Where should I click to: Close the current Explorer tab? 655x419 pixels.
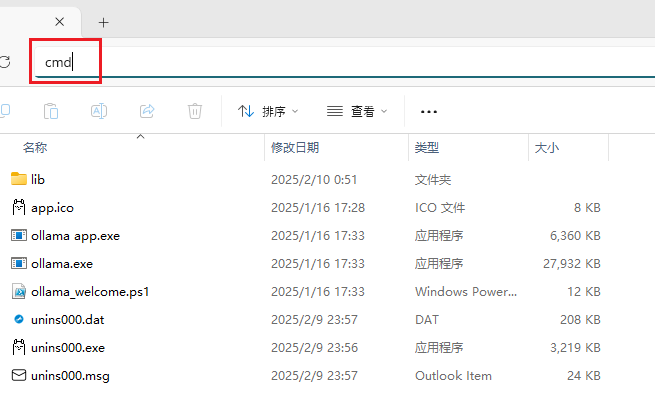click(60, 22)
